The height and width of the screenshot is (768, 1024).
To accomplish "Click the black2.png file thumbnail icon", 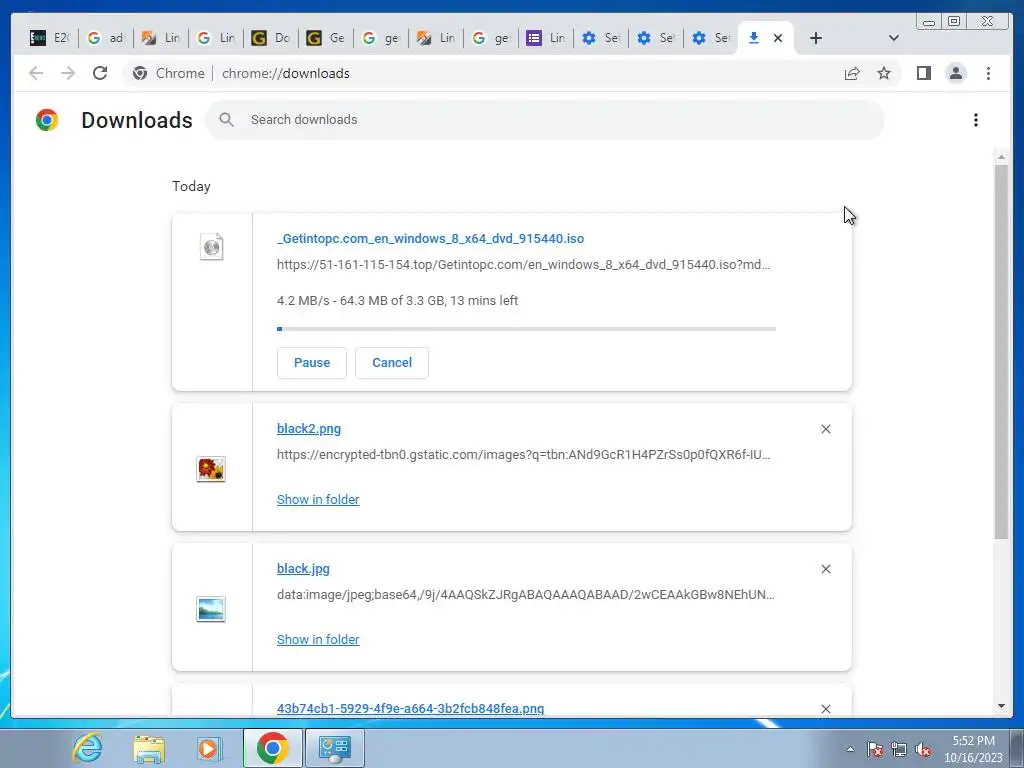I will (211, 469).
